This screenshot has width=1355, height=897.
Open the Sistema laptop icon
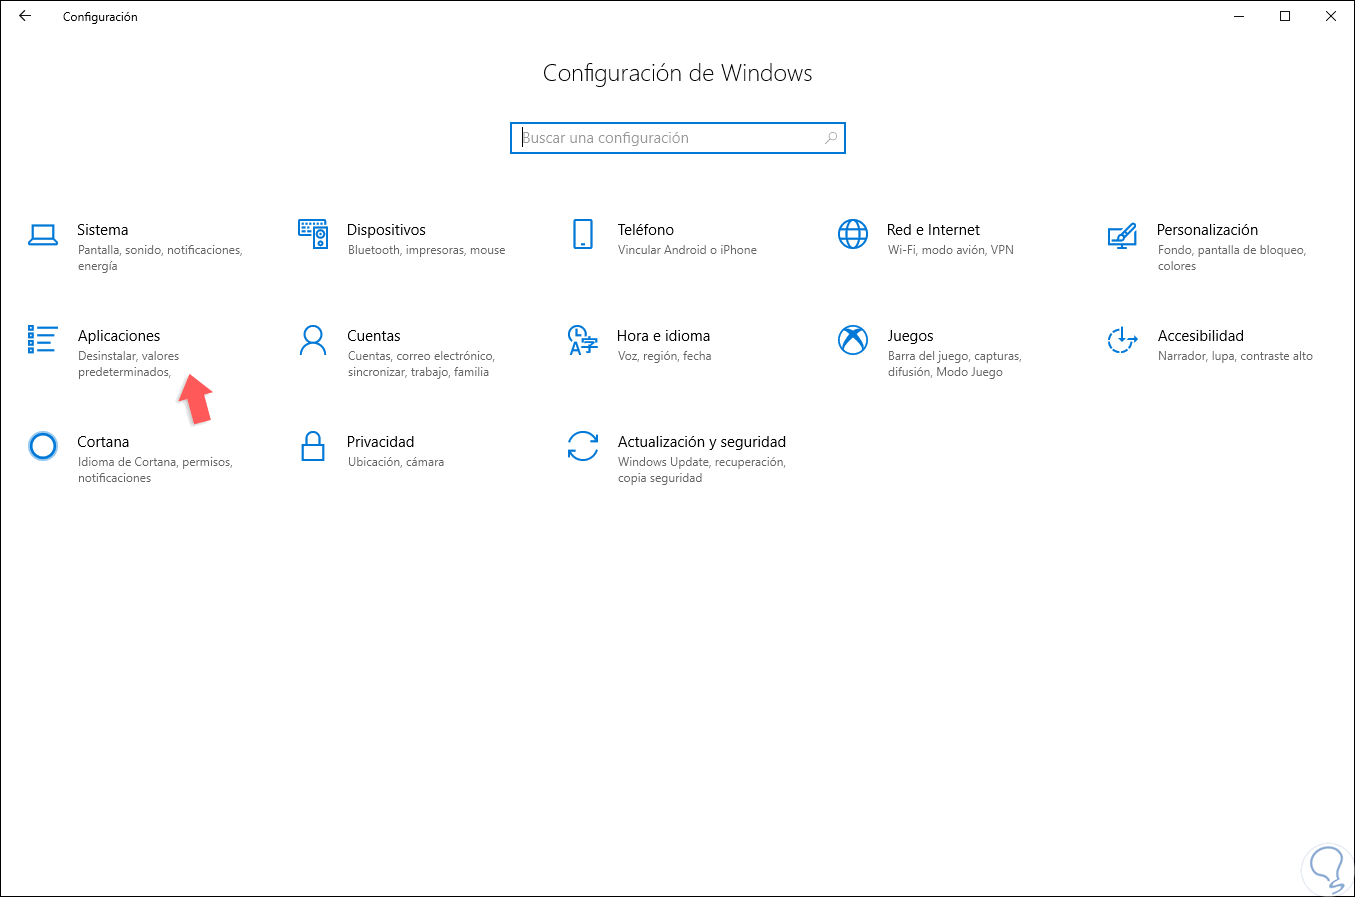pyautogui.click(x=43, y=235)
